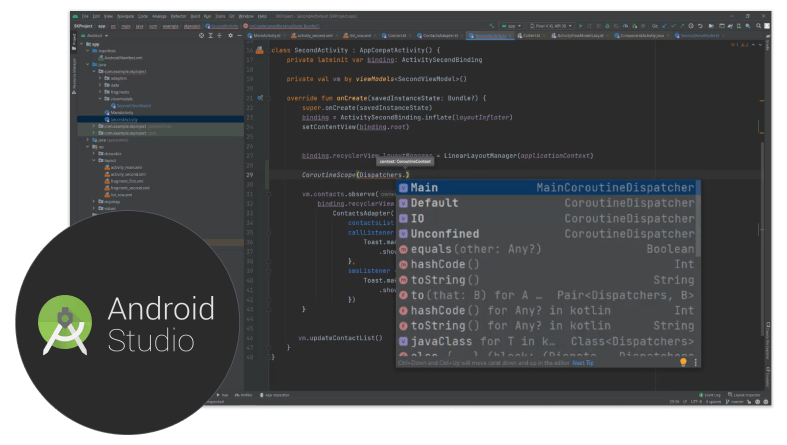Select MainActivity in project tree
This screenshot has width=787, height=445.
[119, 113]
